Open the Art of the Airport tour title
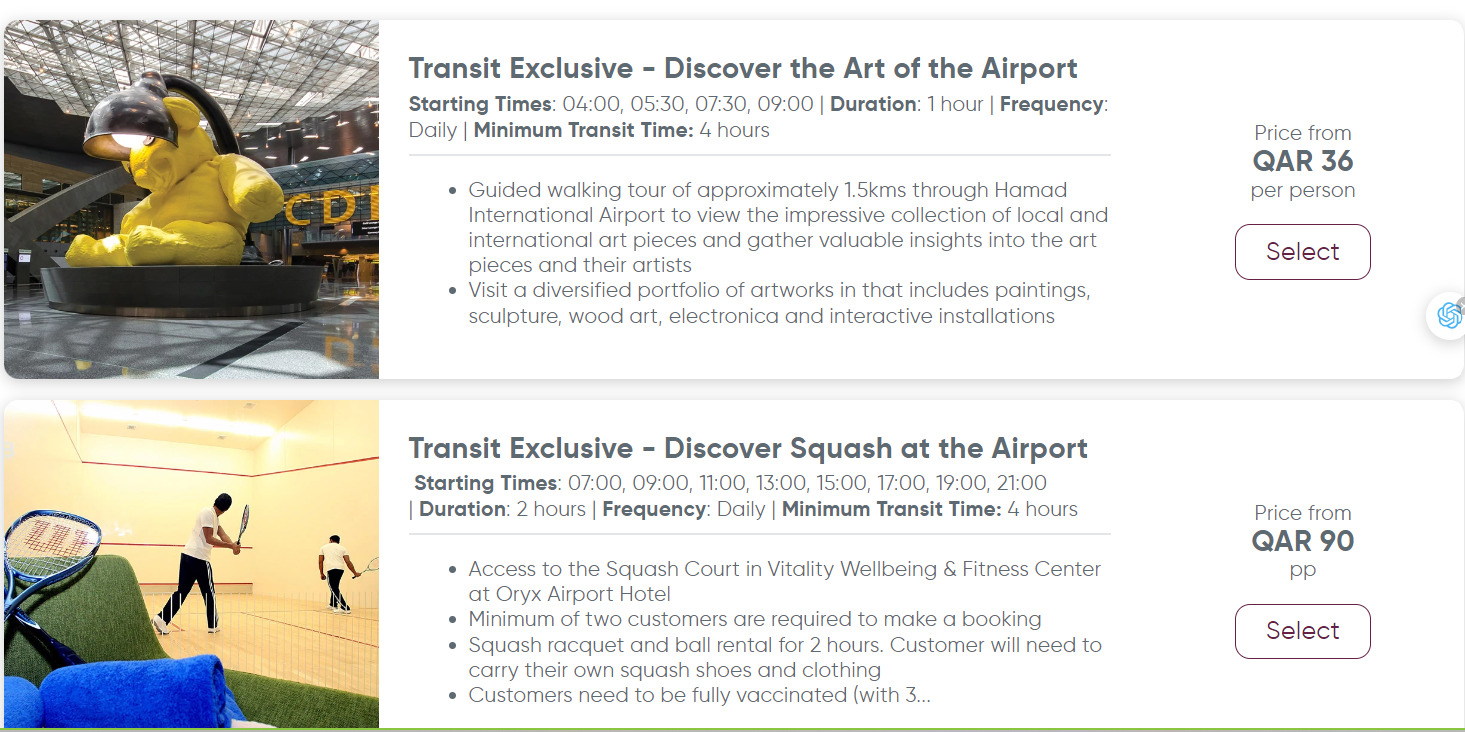 coord(743,68)
